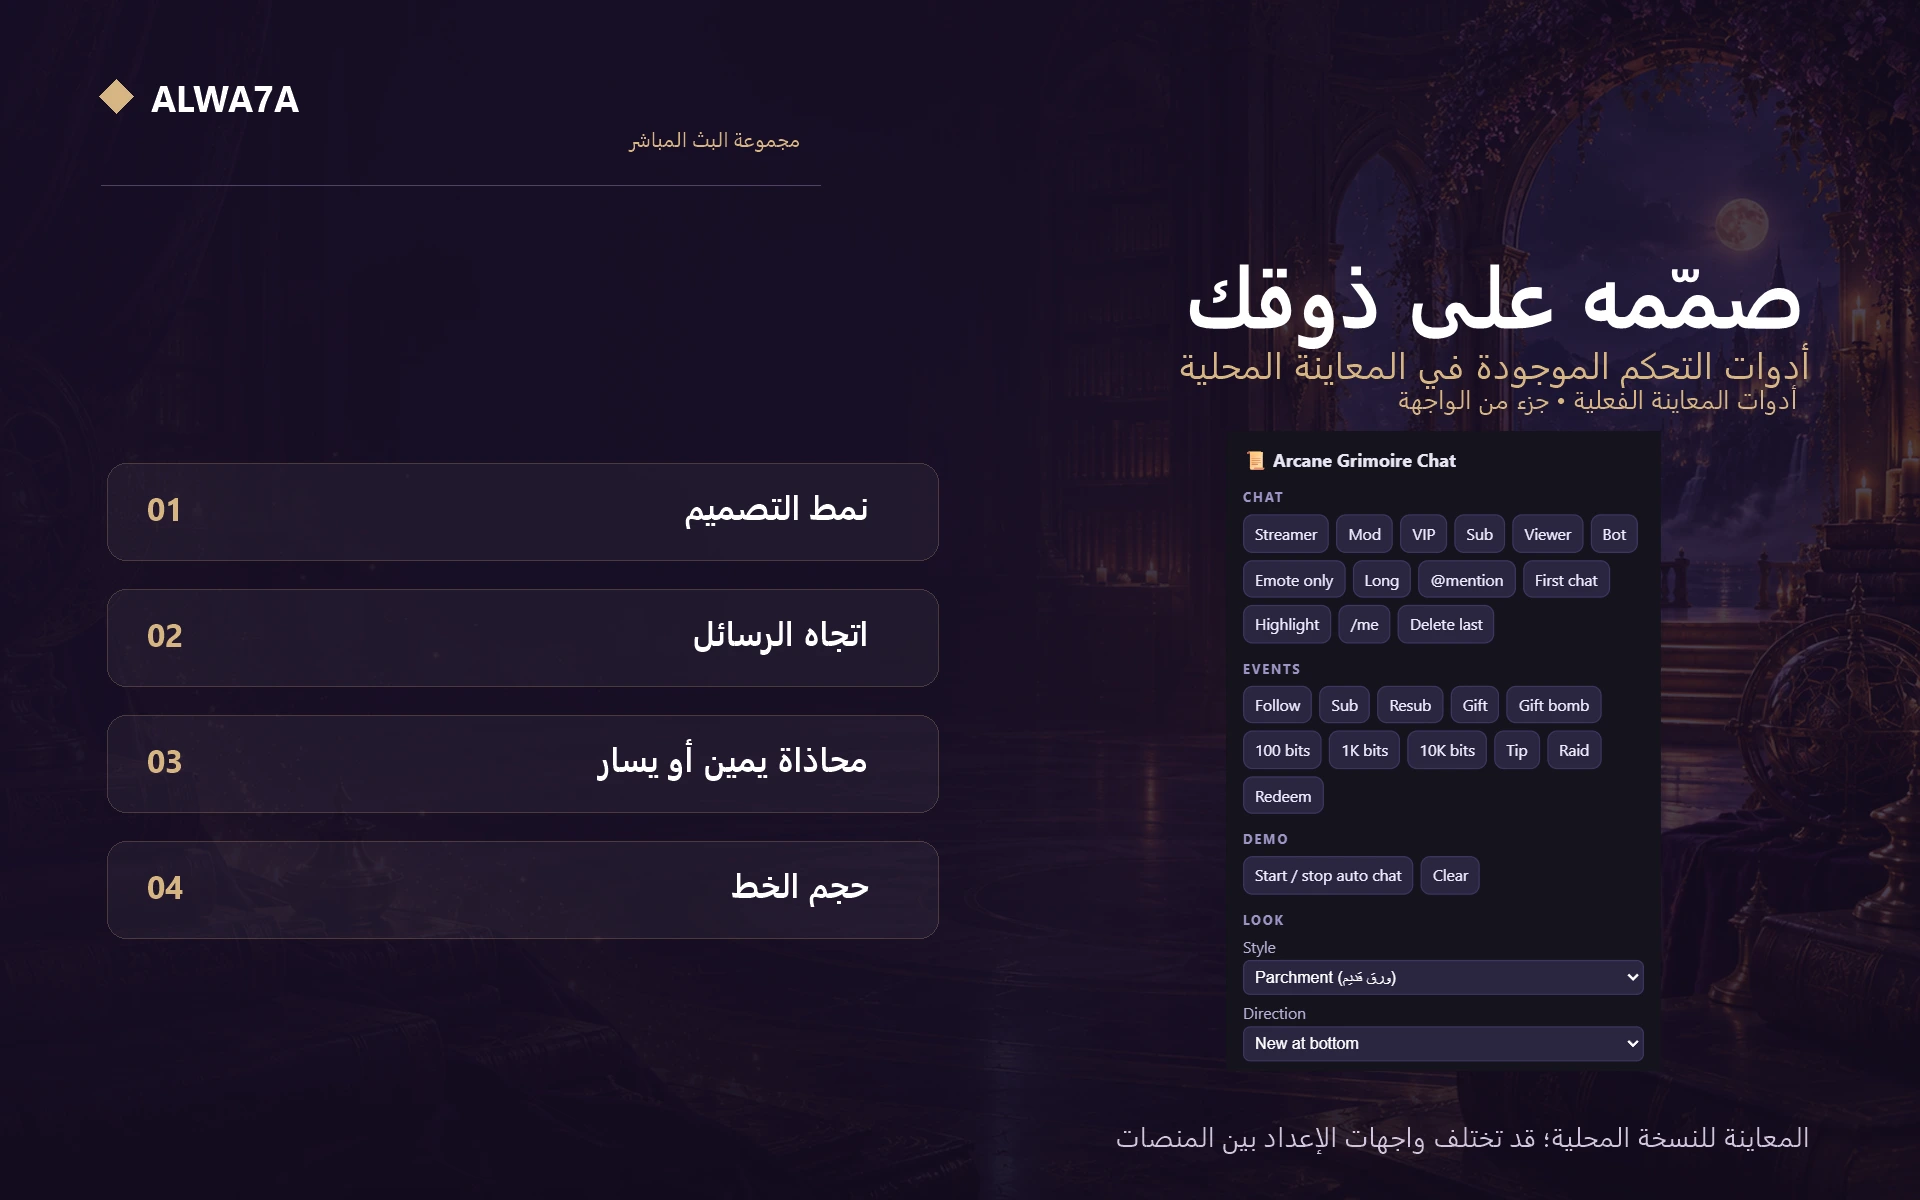
Task: Send a Streamer chat message
Action: (x=1286, y=535)
